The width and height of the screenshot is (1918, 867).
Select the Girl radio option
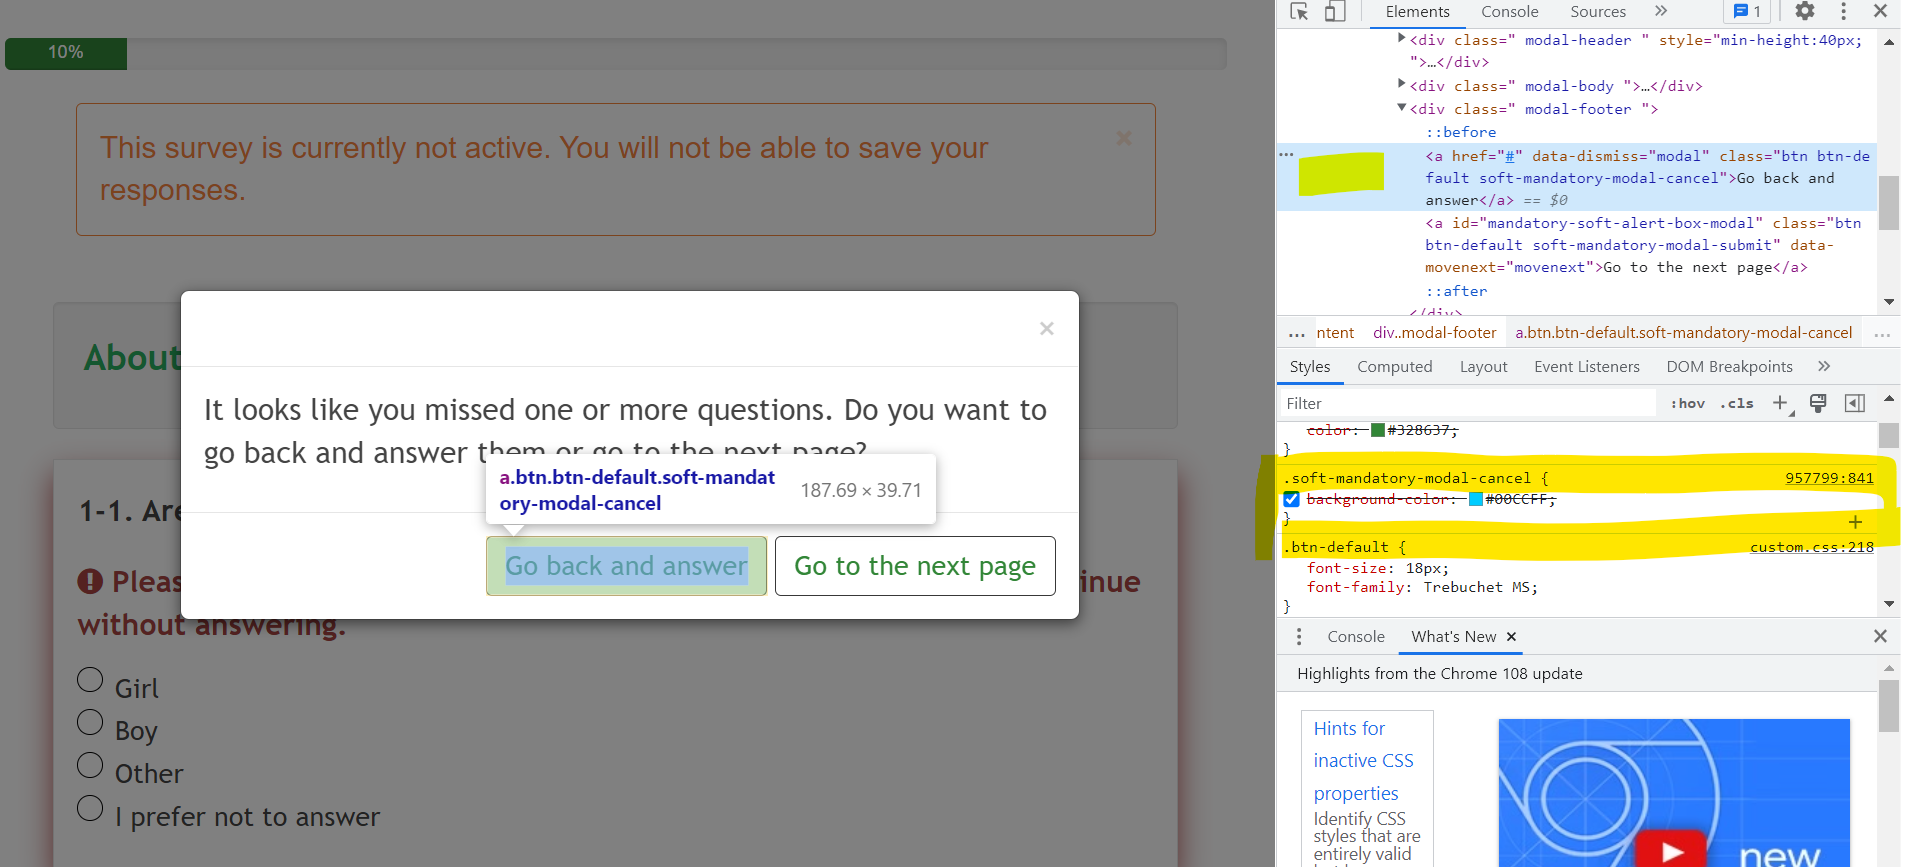(x=90, y=680)
